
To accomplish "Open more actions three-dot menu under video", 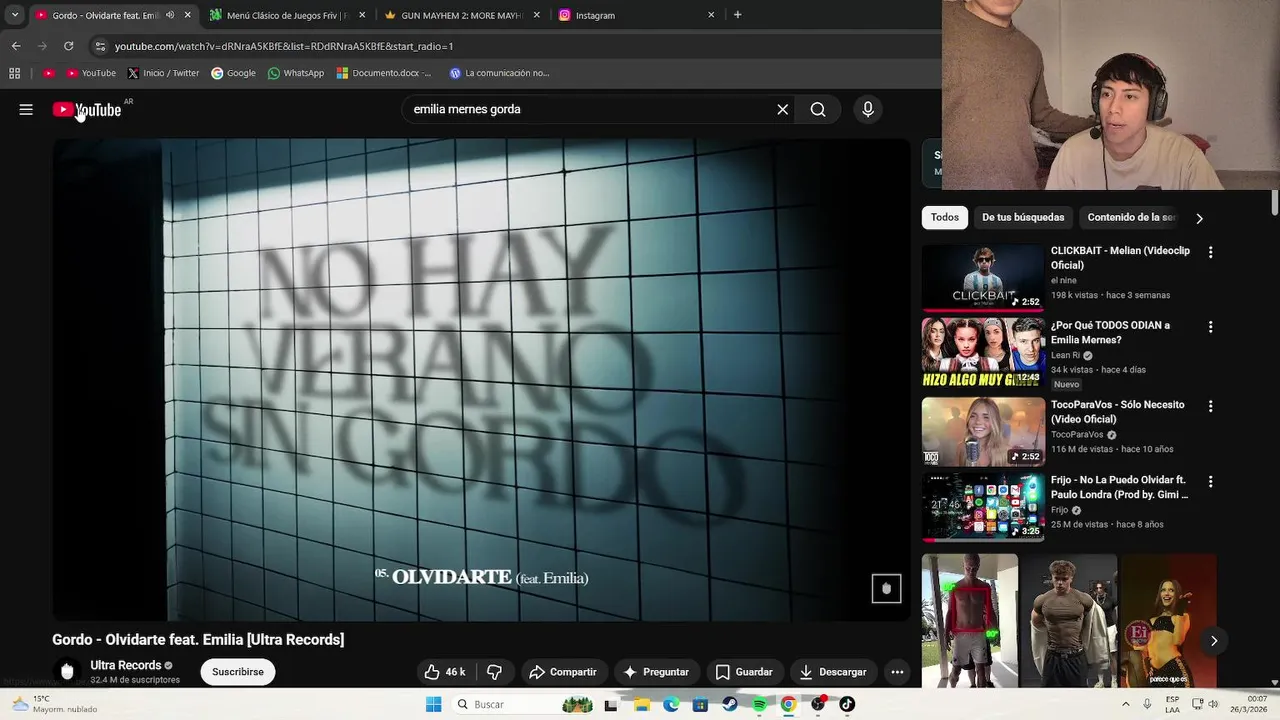I will point(897,672).
